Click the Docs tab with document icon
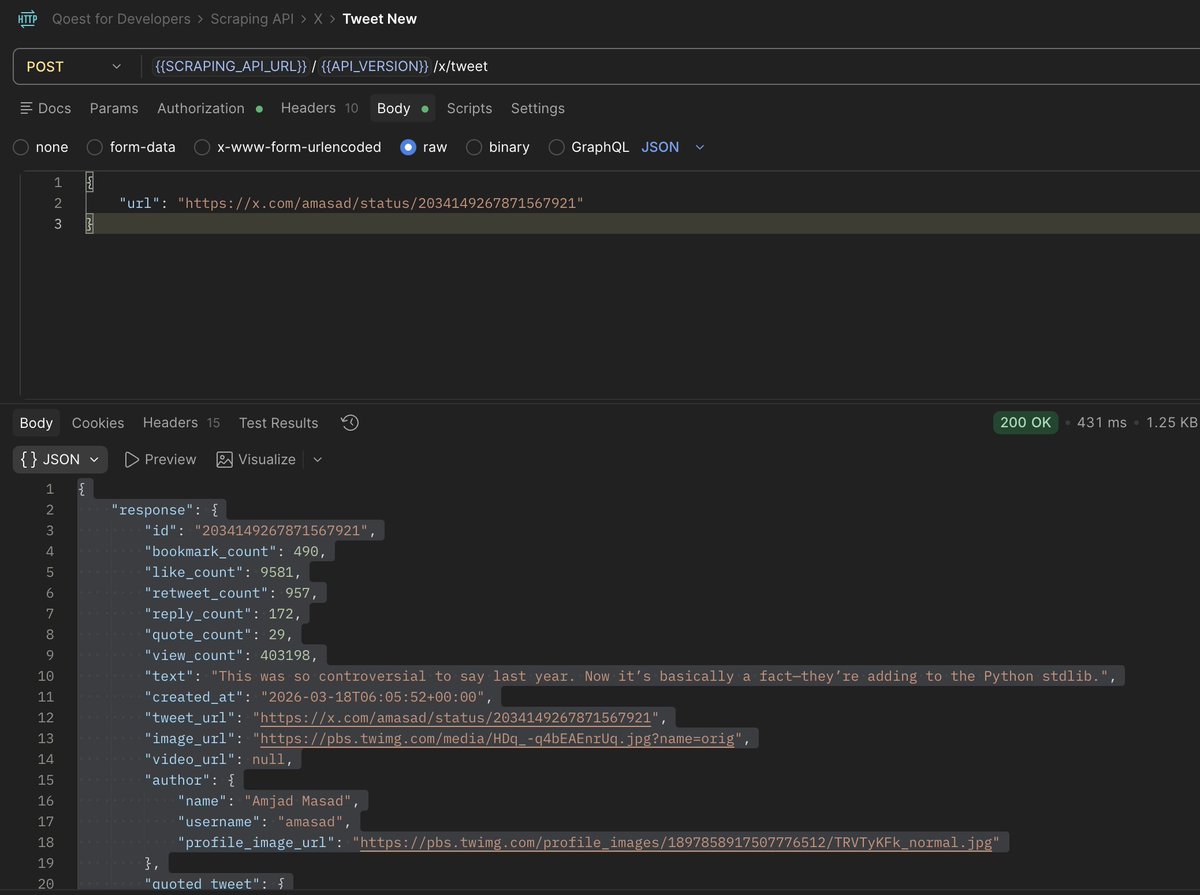1200x895 pixels. (45, 108)
